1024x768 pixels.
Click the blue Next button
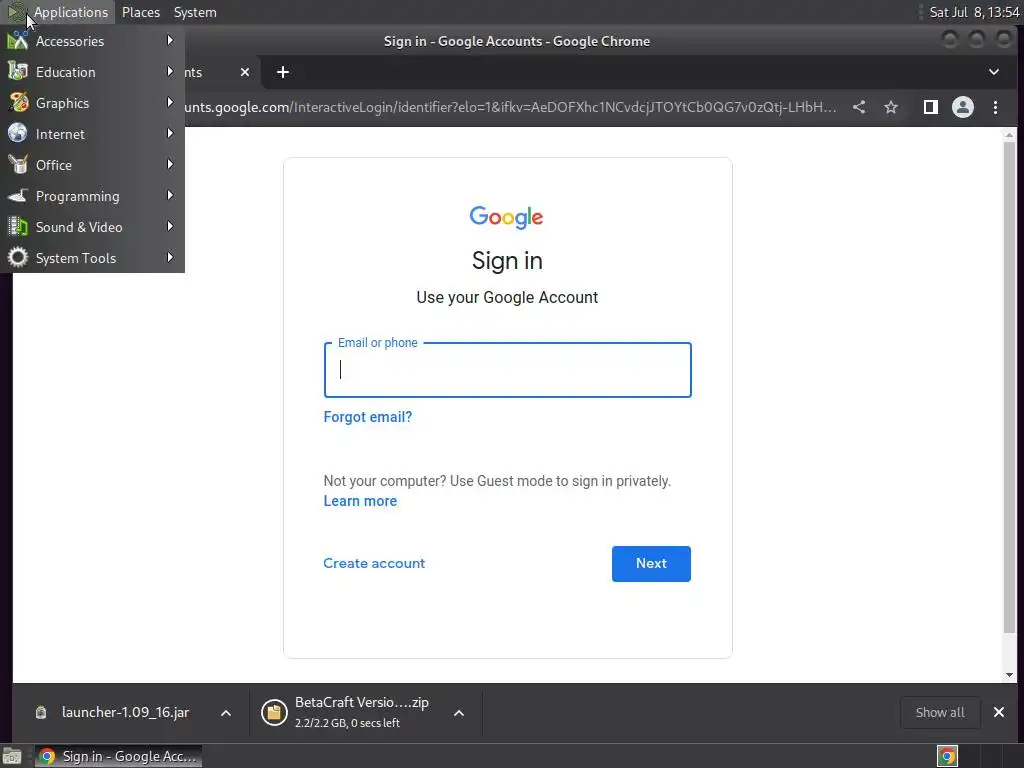(x=651, y=564)
